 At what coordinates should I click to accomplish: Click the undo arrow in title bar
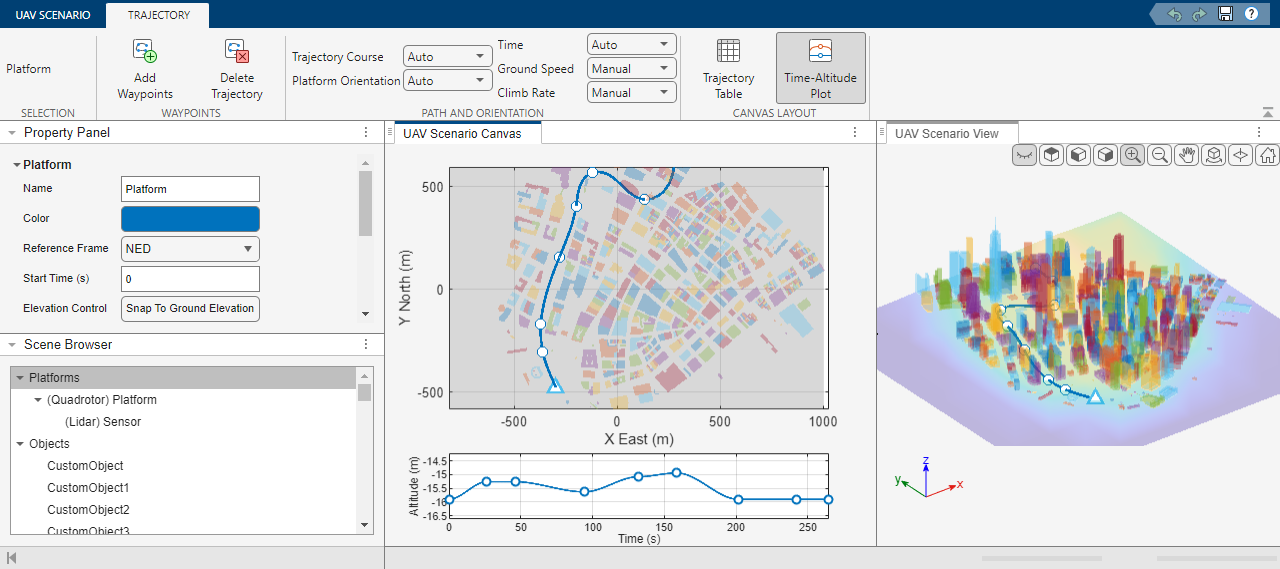coord(1175,14)
